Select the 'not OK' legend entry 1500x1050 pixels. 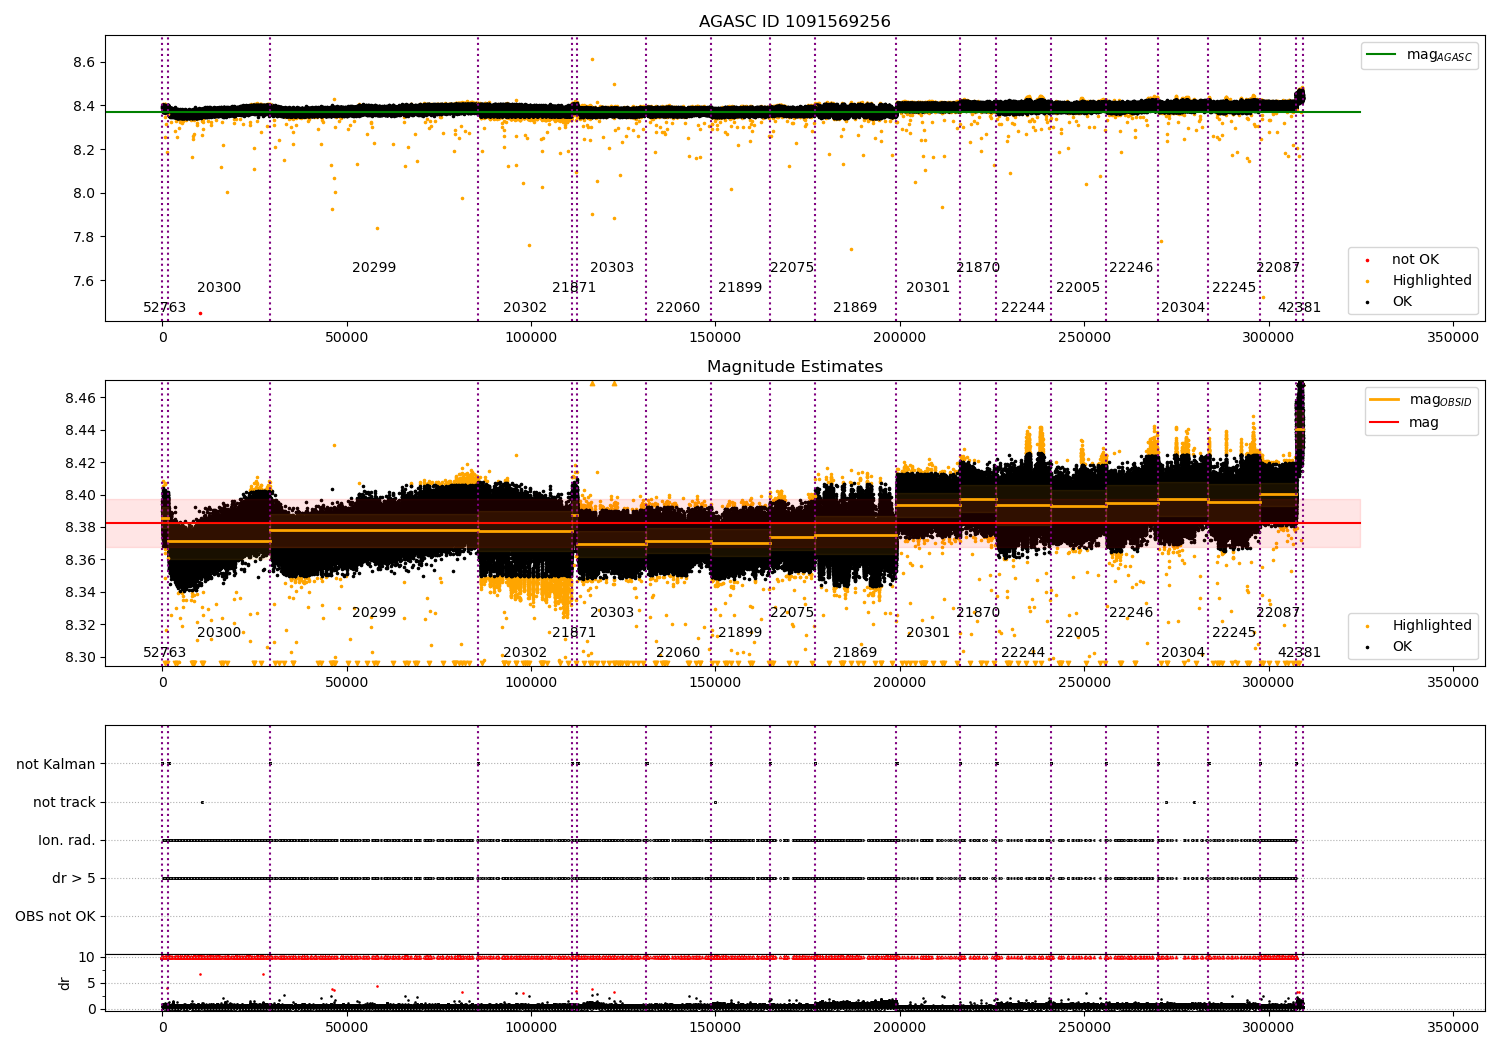[x=1415, y=260]
